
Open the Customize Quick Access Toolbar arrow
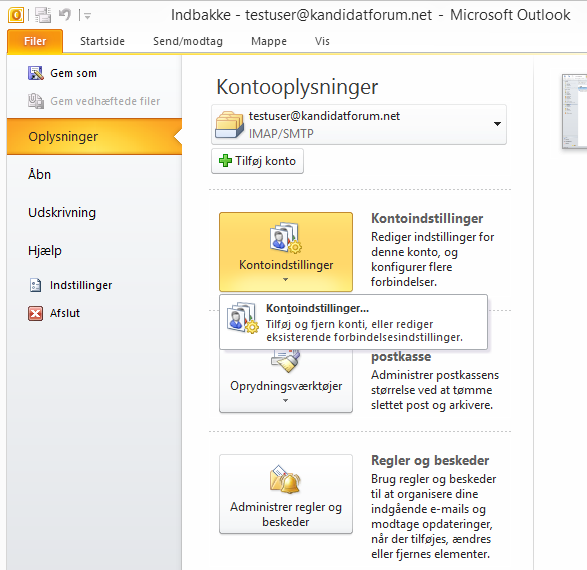coord(87,16)
